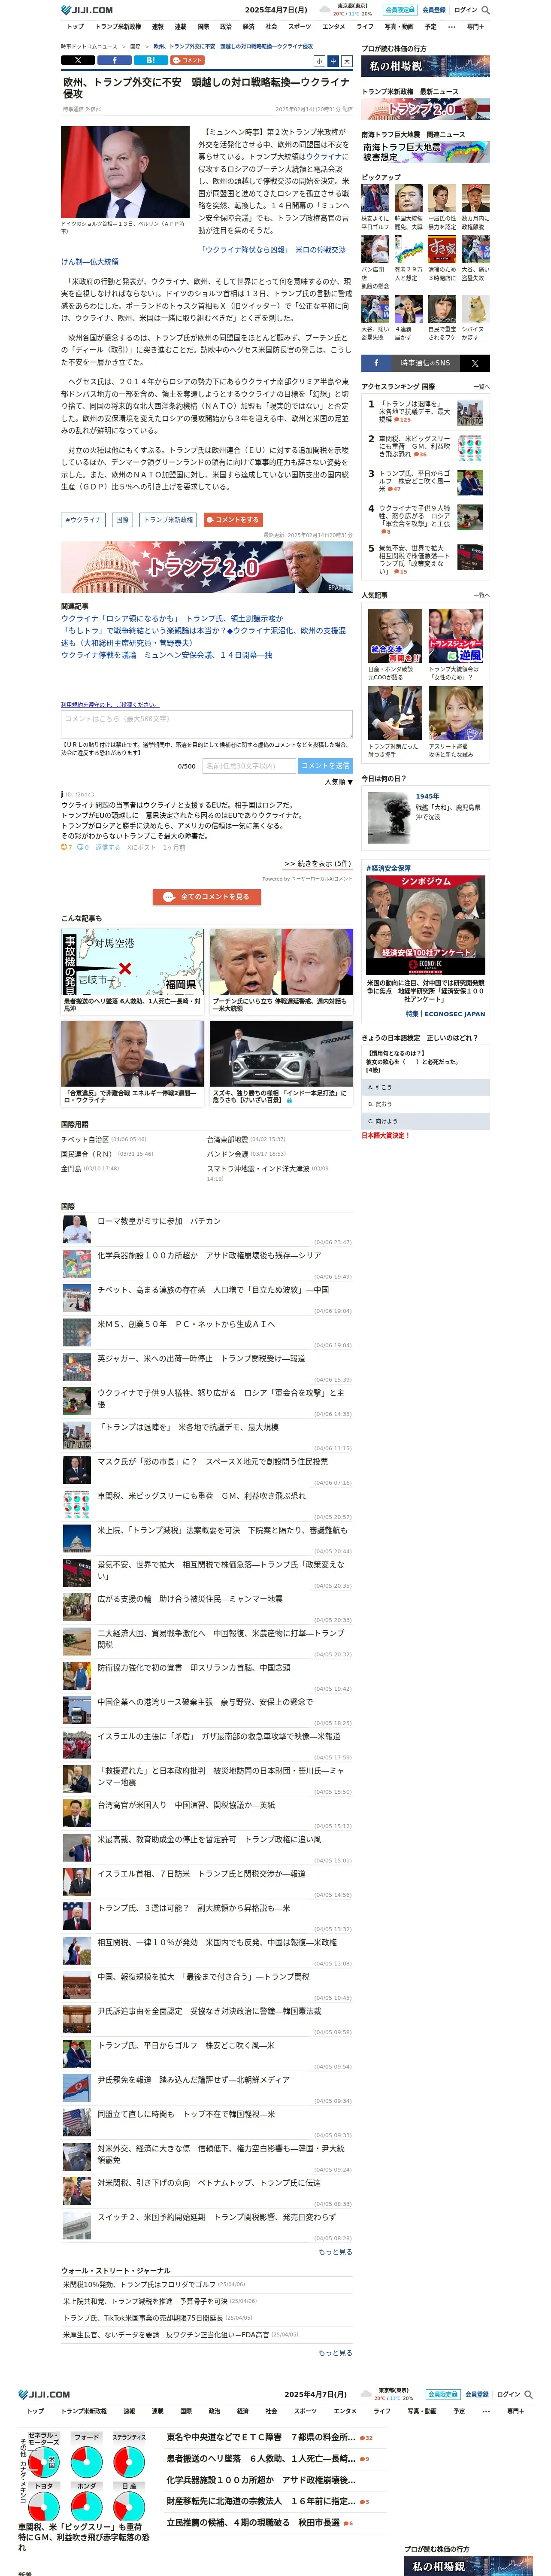This screenshot has height=2576, width=551.
Task: Click the orange コメント button beside the B! share
Action: (x=188, y=60)
